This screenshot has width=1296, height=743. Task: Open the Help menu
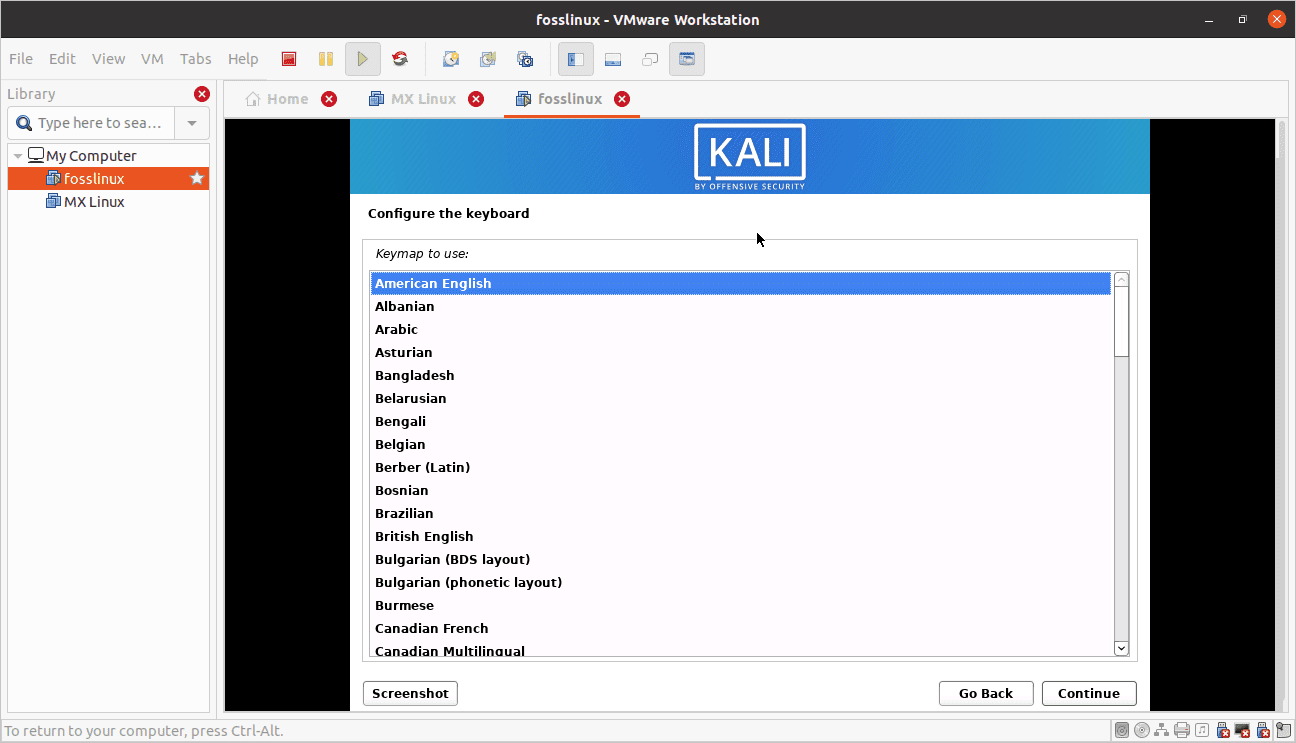[x=243, y=59]
